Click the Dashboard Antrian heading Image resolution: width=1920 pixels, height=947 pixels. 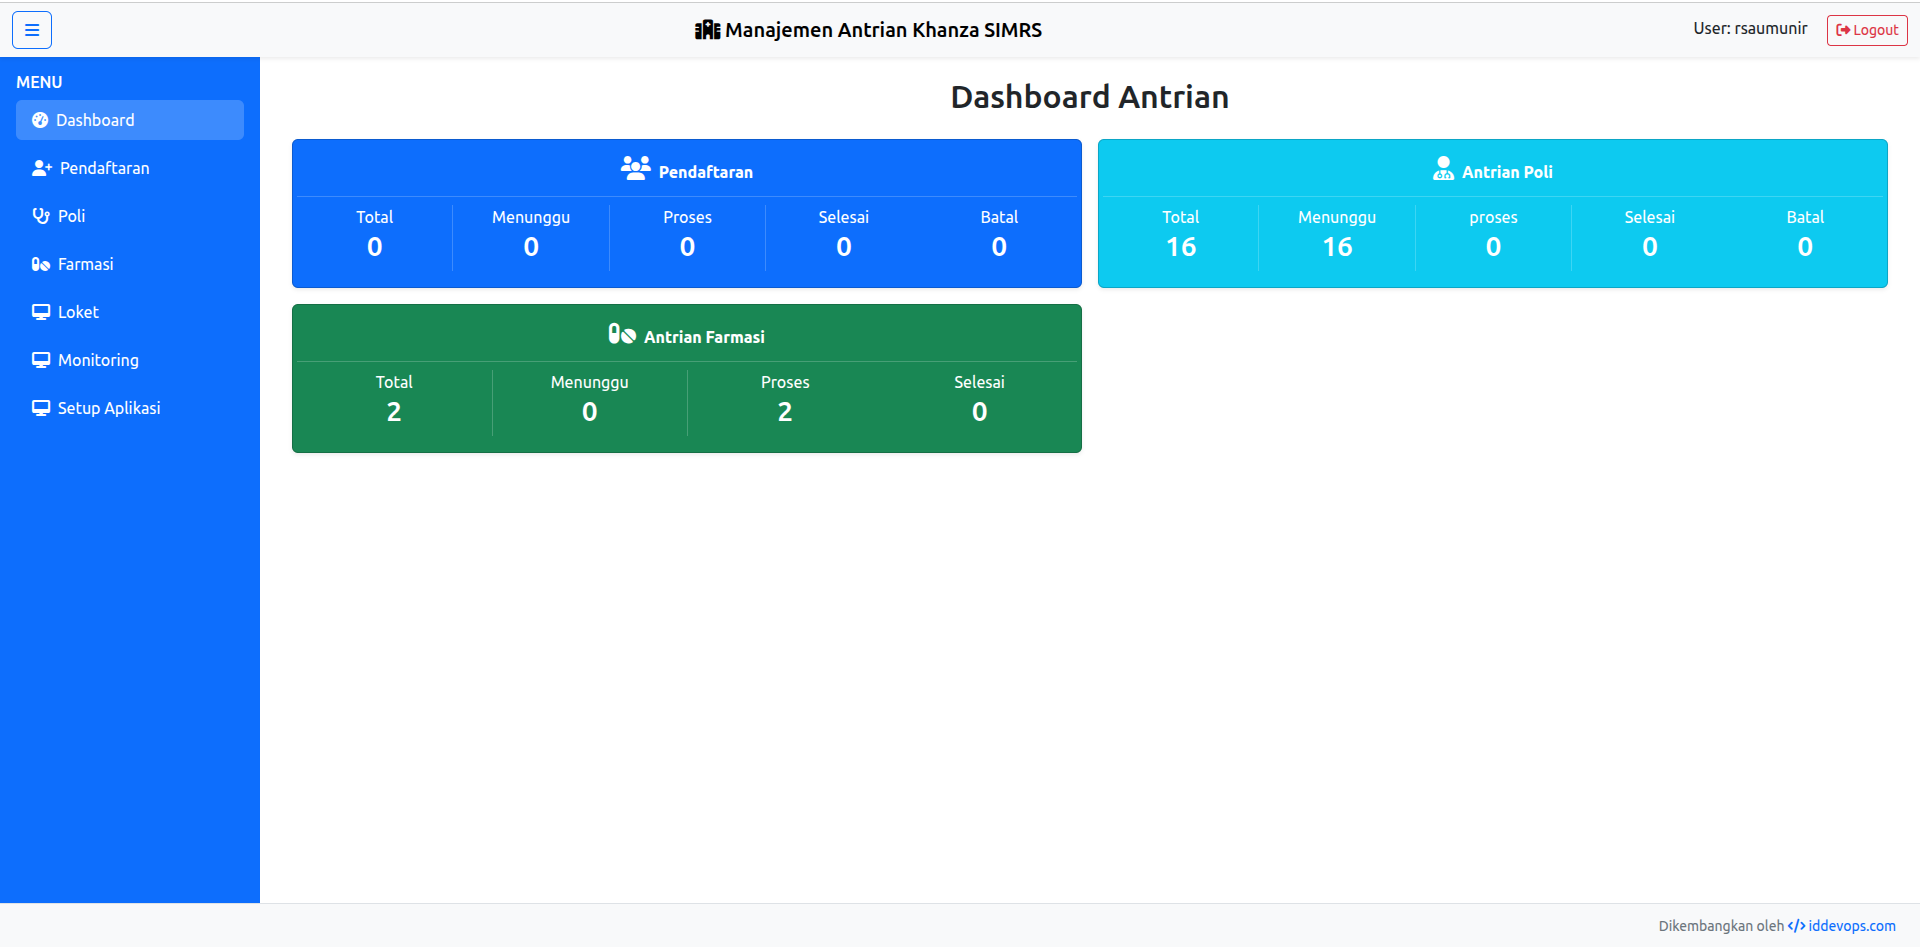(1089, 97)
